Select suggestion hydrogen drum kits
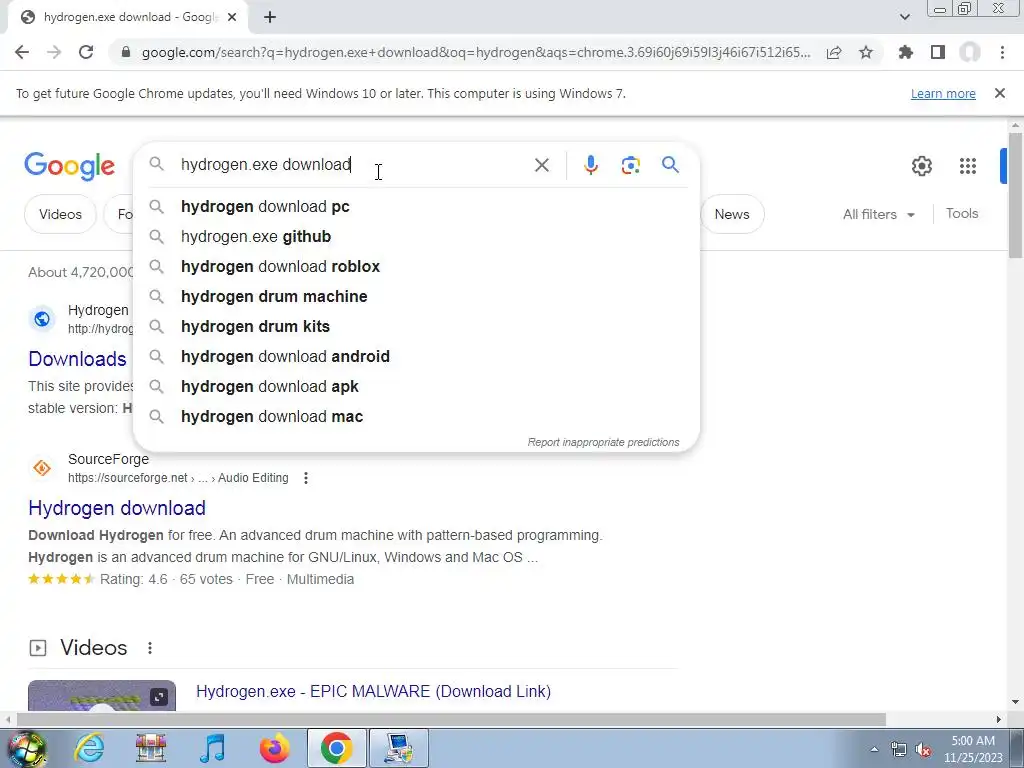This screenshot has width=1024, height=768. coord(416,327)
